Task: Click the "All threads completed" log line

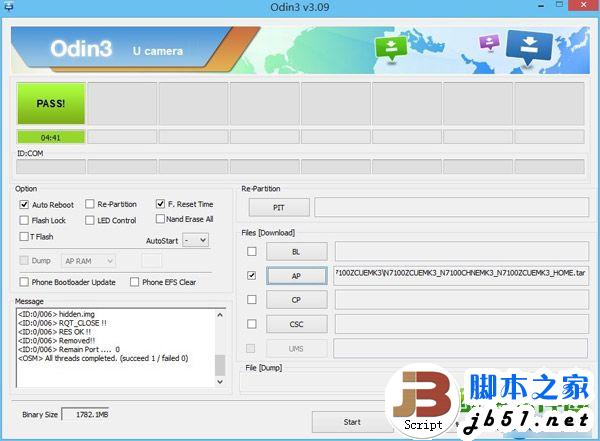Action: 103,358
